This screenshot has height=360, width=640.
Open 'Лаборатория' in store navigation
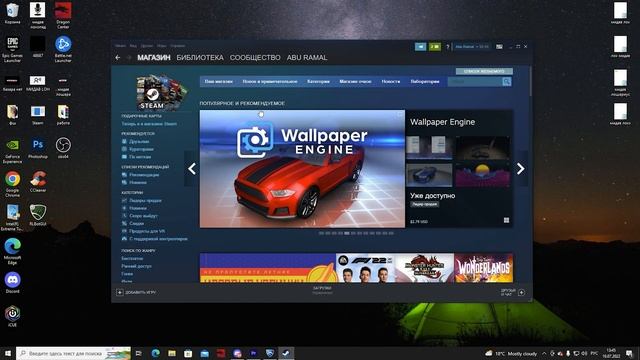click(x=425, y=82)
